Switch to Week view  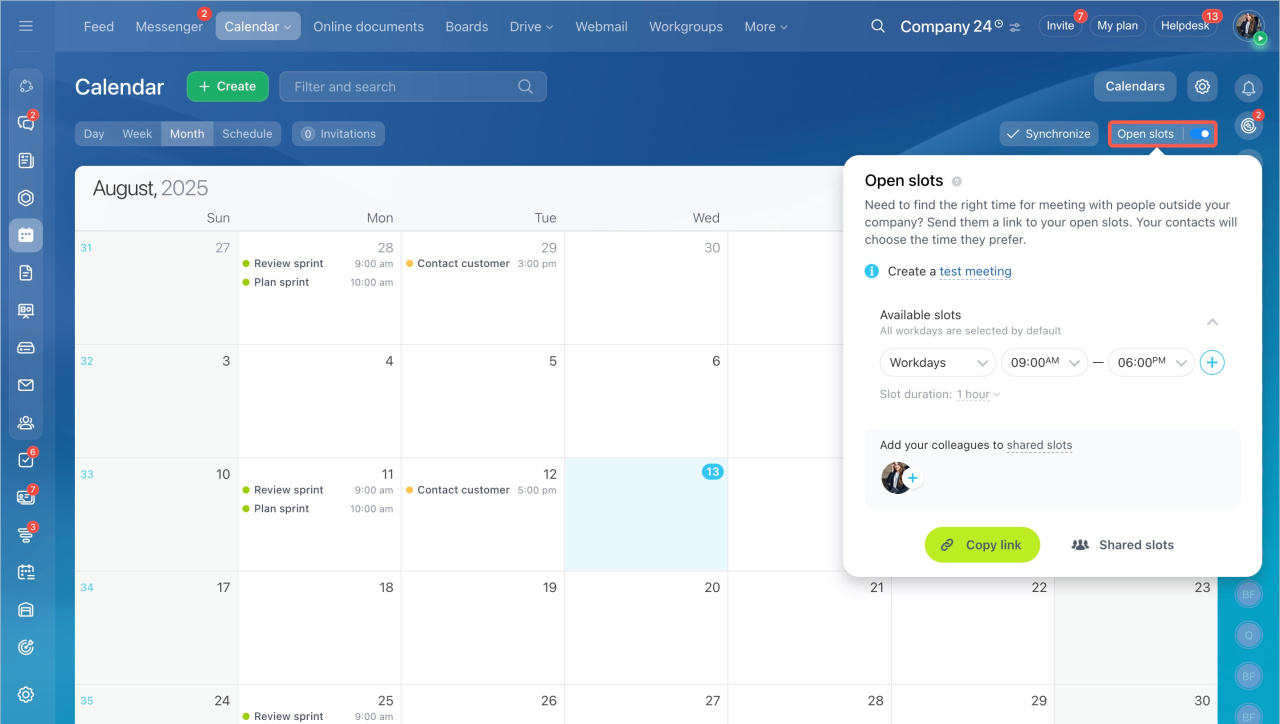137,134
